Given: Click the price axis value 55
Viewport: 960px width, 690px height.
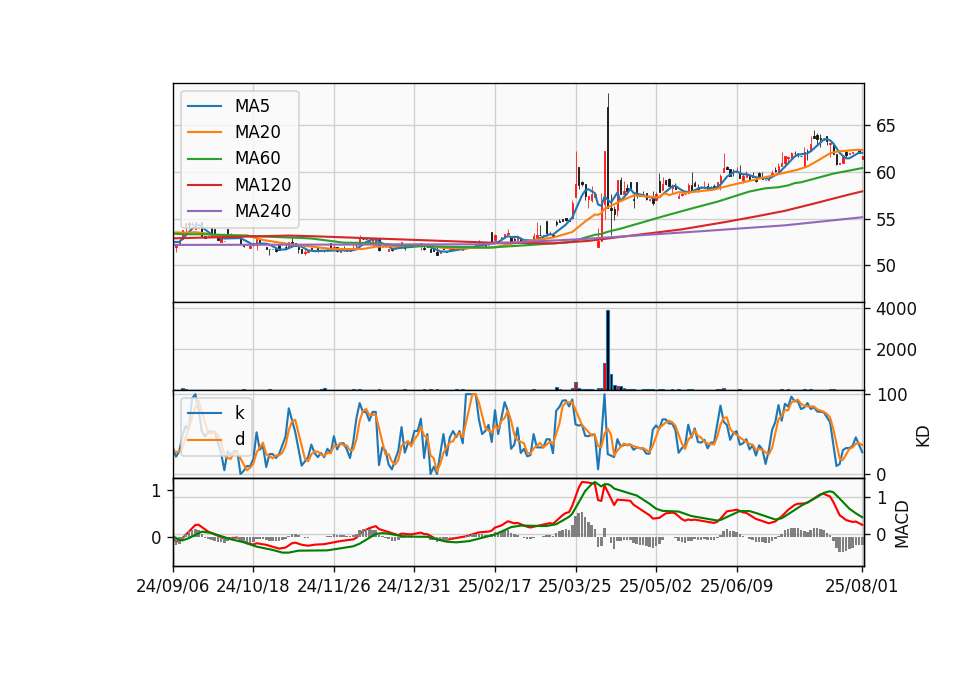Looking at the screenshot, I should pos(885,220).
